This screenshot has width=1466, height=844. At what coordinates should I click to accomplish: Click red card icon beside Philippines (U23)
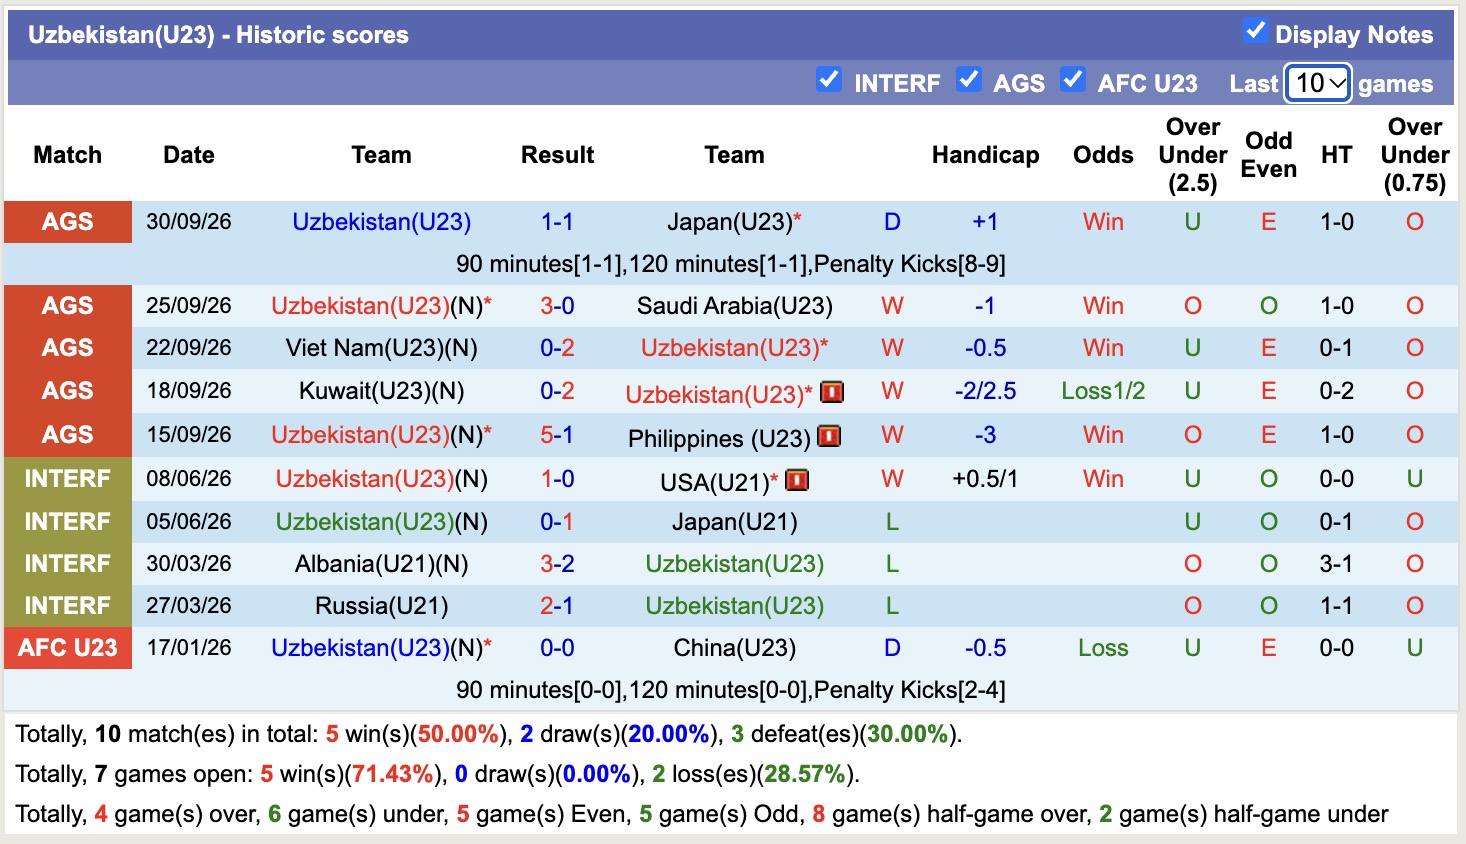tap(829, 436)
